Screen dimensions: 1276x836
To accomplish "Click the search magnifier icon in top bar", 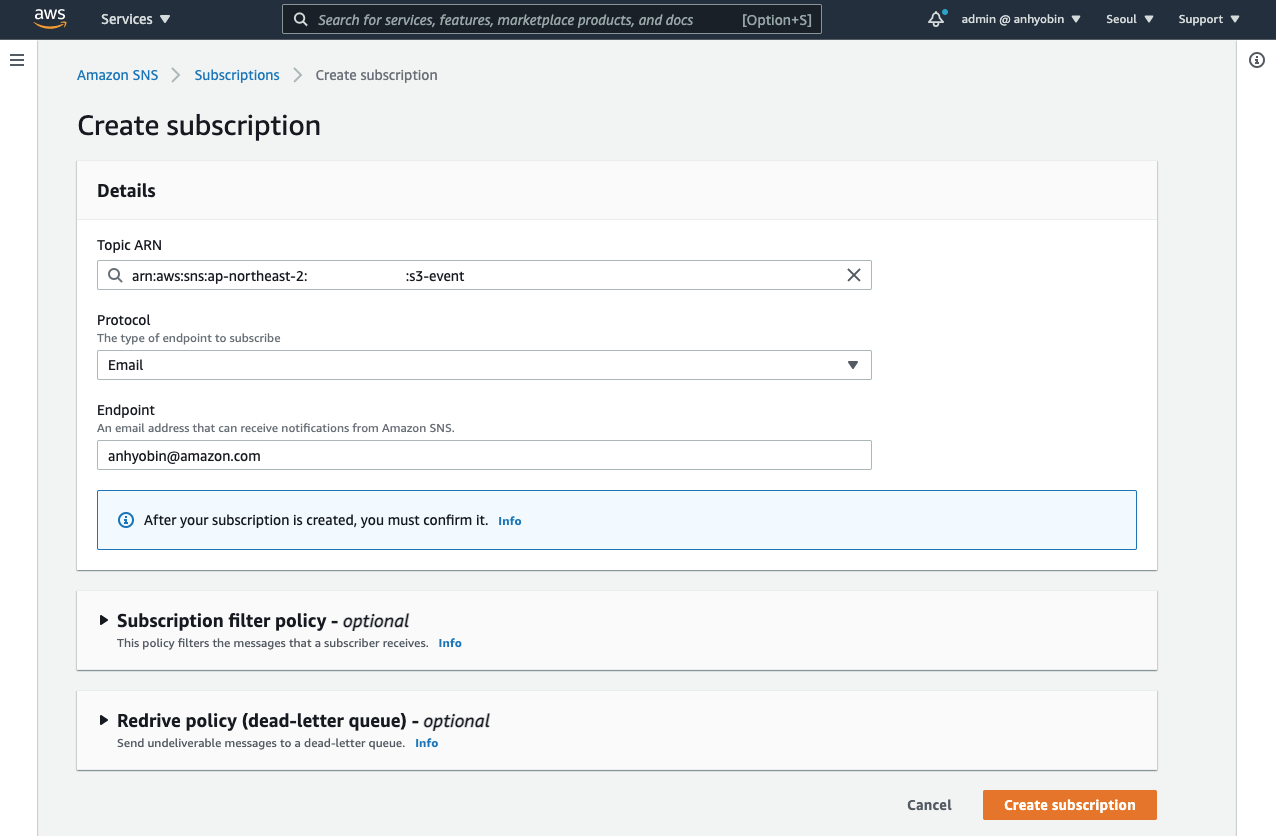I will point(300,19).
